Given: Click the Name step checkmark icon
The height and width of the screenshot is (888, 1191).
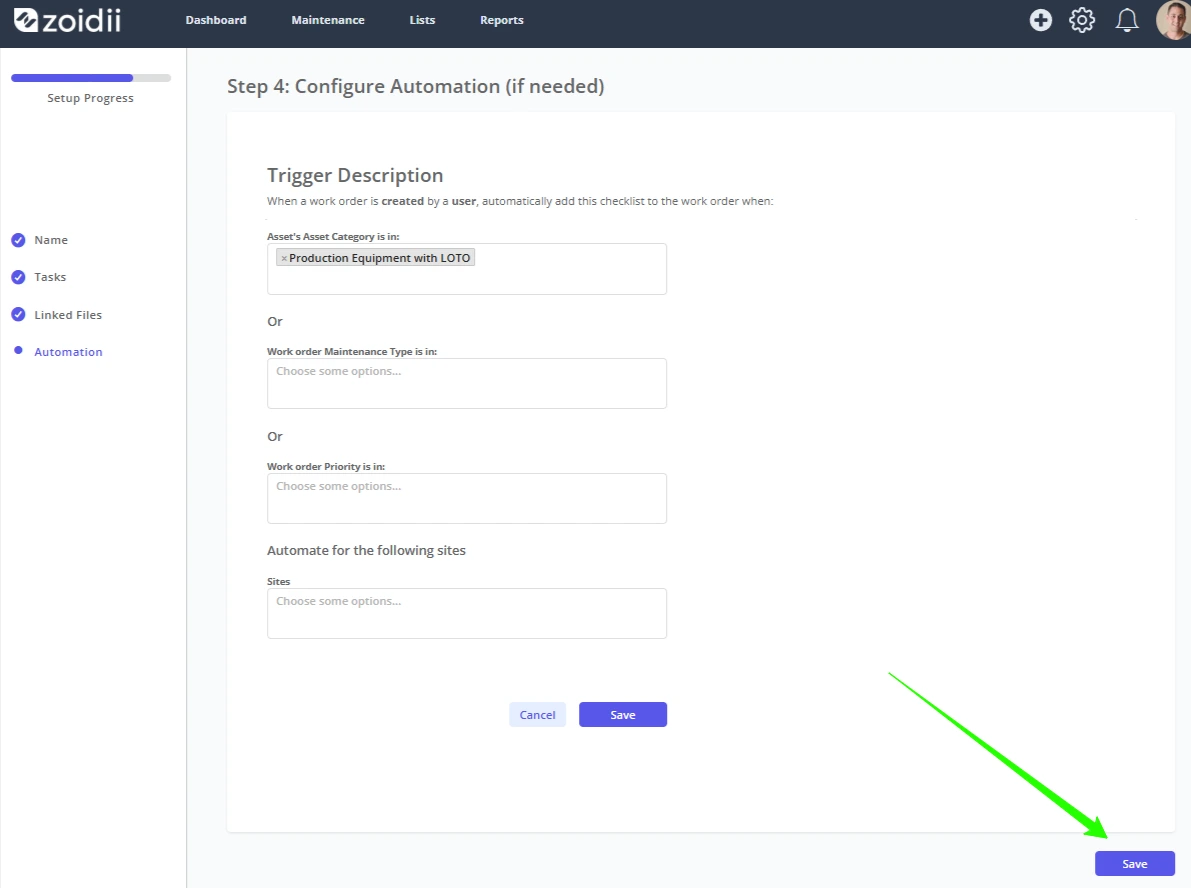Looking at the screenshot, I should click(18, 240).
